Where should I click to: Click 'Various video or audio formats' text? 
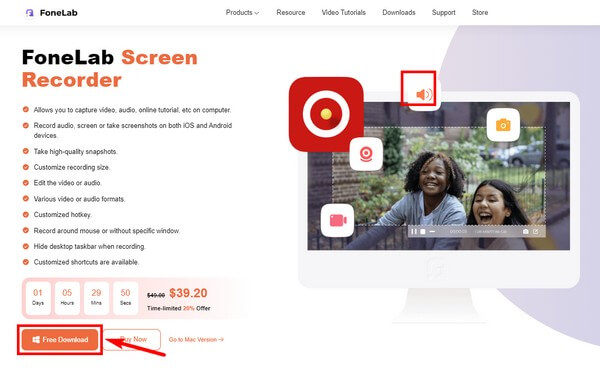(79, 199)
